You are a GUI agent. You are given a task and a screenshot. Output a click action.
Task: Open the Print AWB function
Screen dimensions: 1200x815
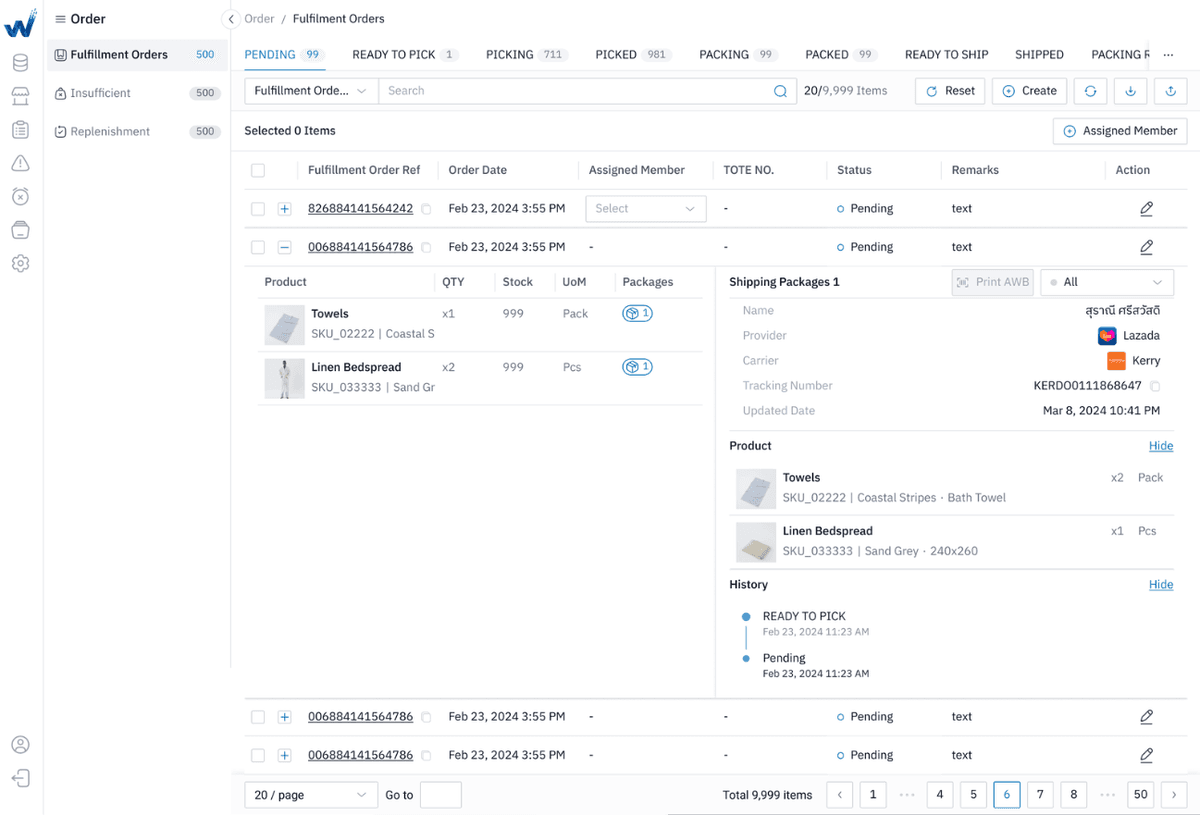[x=992, y=282]
